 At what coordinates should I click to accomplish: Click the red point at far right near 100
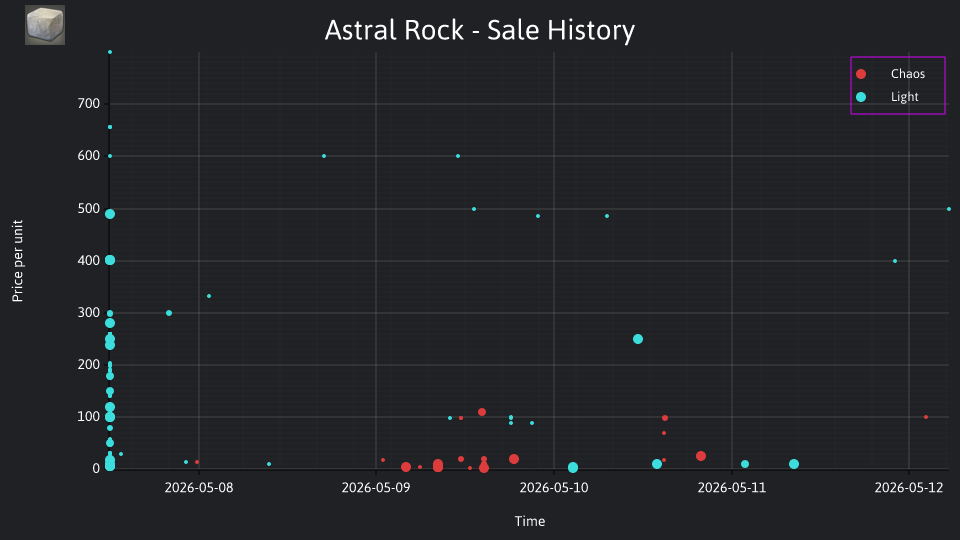tap(926, 417)
